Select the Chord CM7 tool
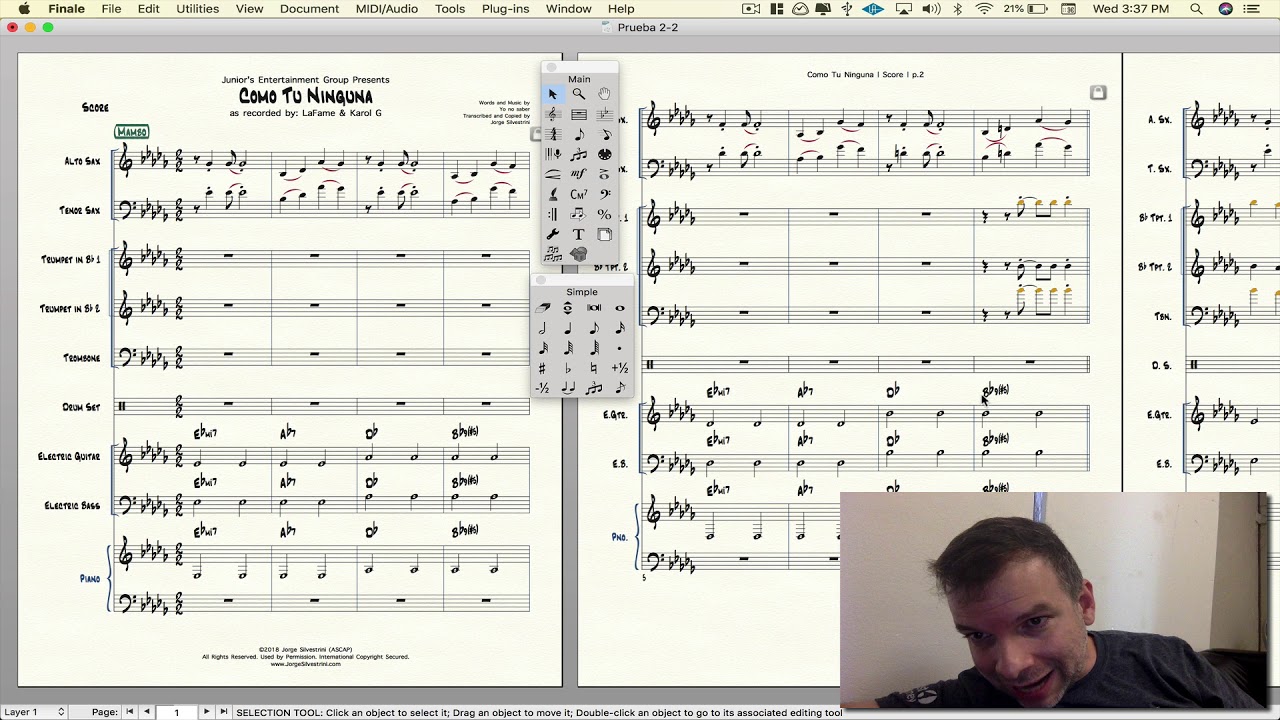Viewport: 1280px width, 720px height. (579, 194)
